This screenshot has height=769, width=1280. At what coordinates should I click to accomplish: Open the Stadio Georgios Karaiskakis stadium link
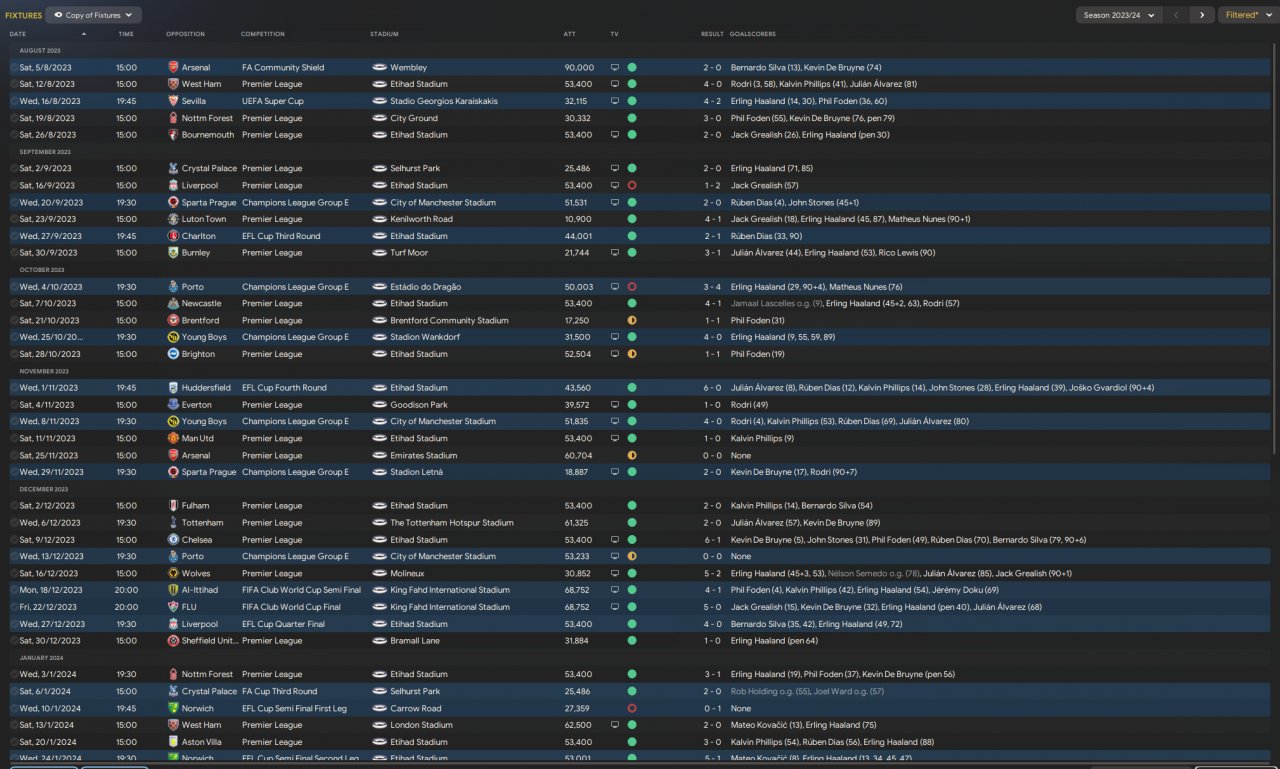[444, 101]
